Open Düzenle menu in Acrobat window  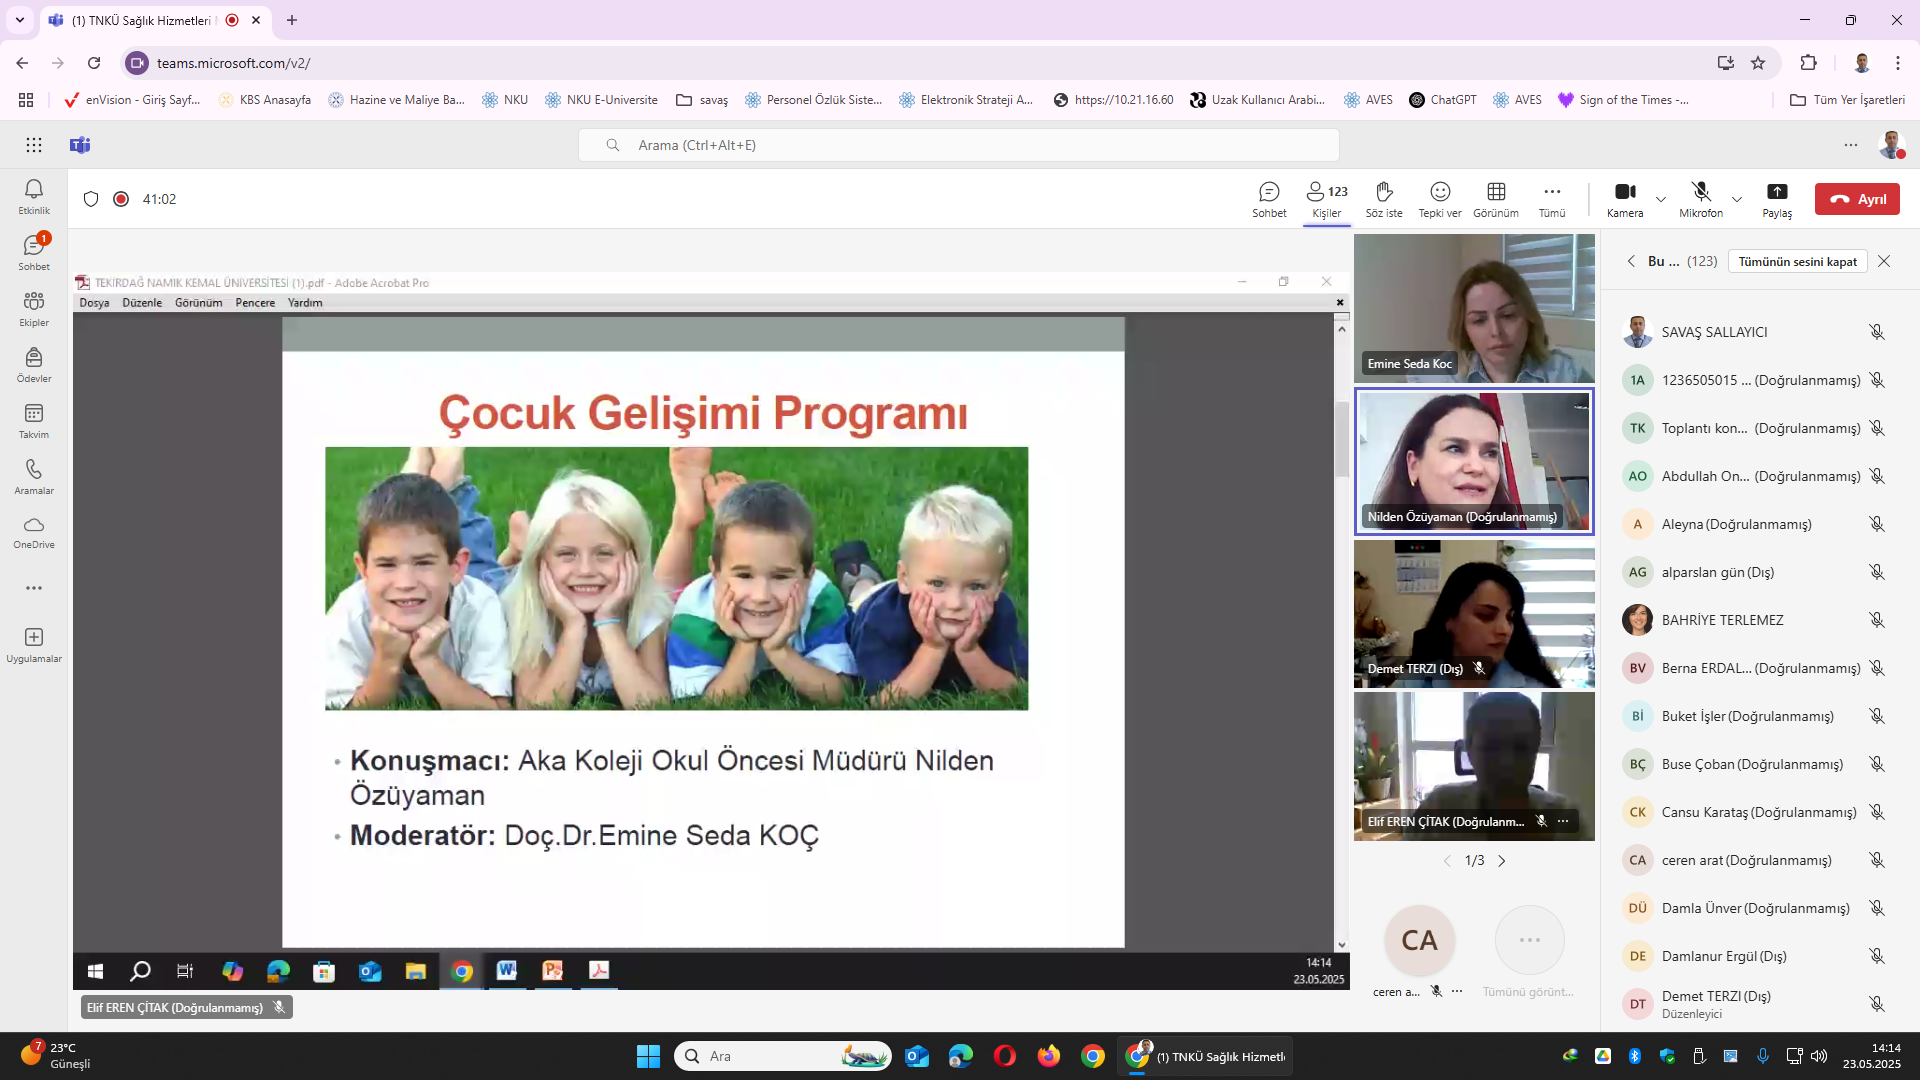tap(142, 303)
